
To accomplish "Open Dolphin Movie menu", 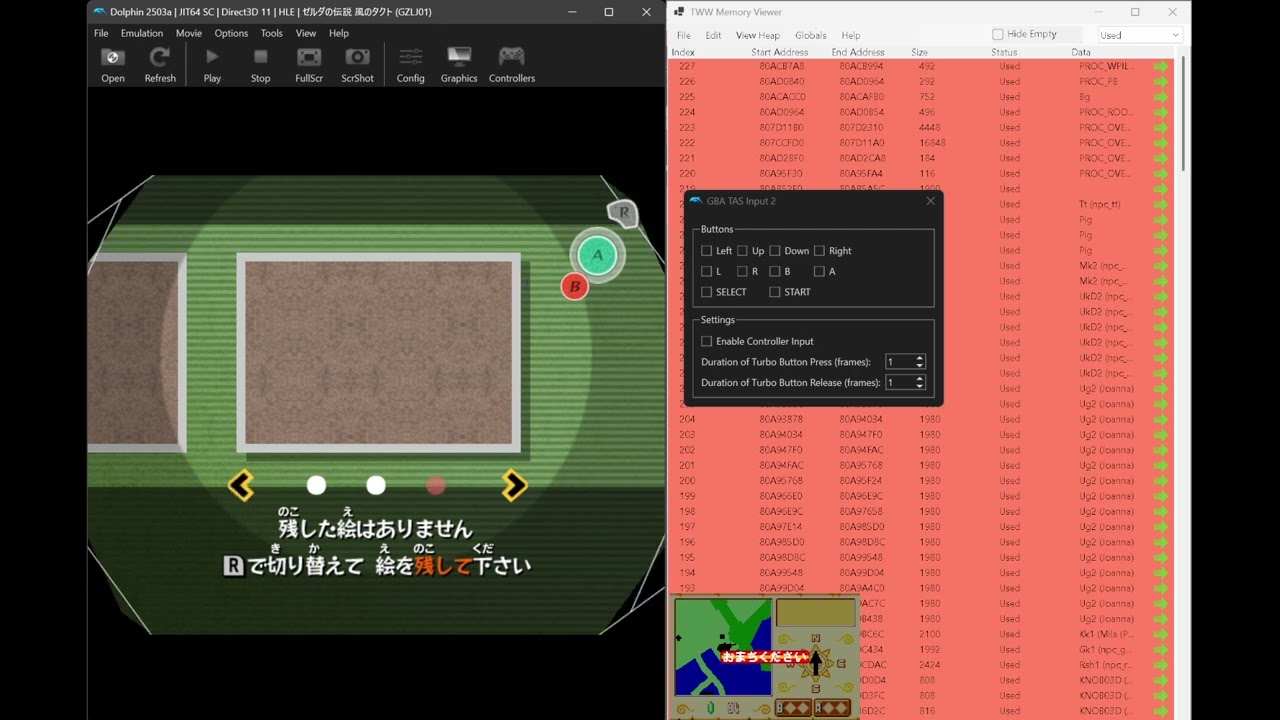I will [x=189, y=33].
